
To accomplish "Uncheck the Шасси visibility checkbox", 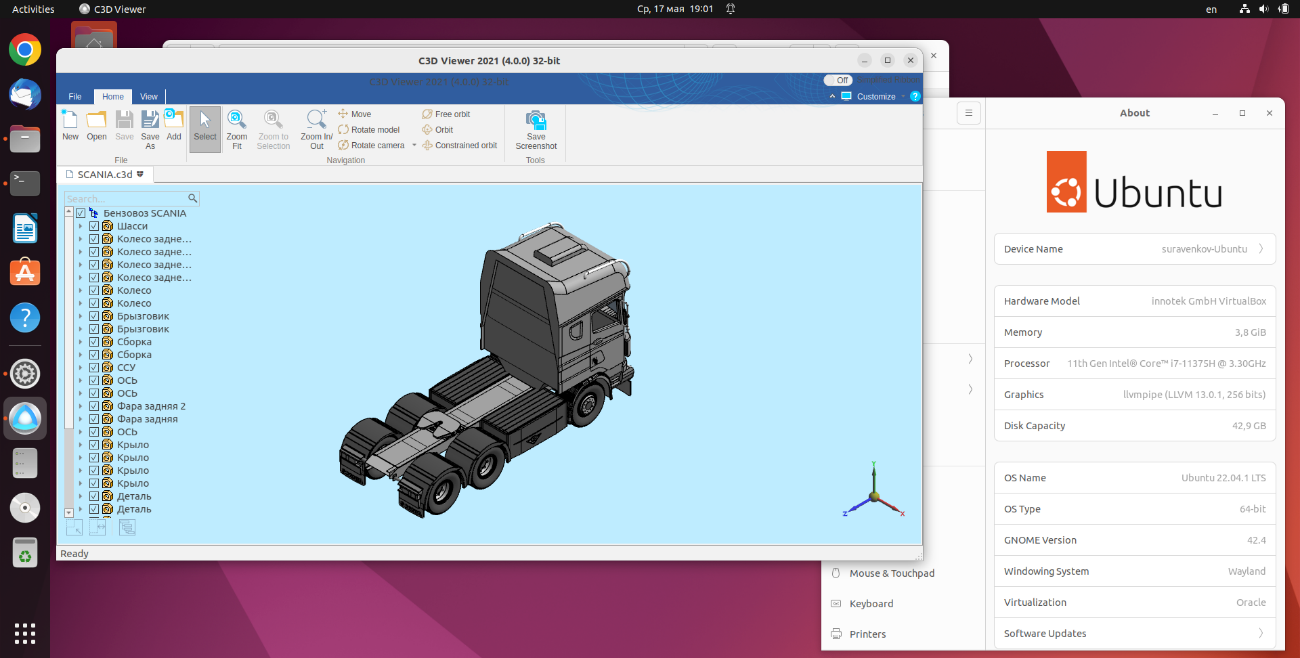I will click(x=94, y=226).
